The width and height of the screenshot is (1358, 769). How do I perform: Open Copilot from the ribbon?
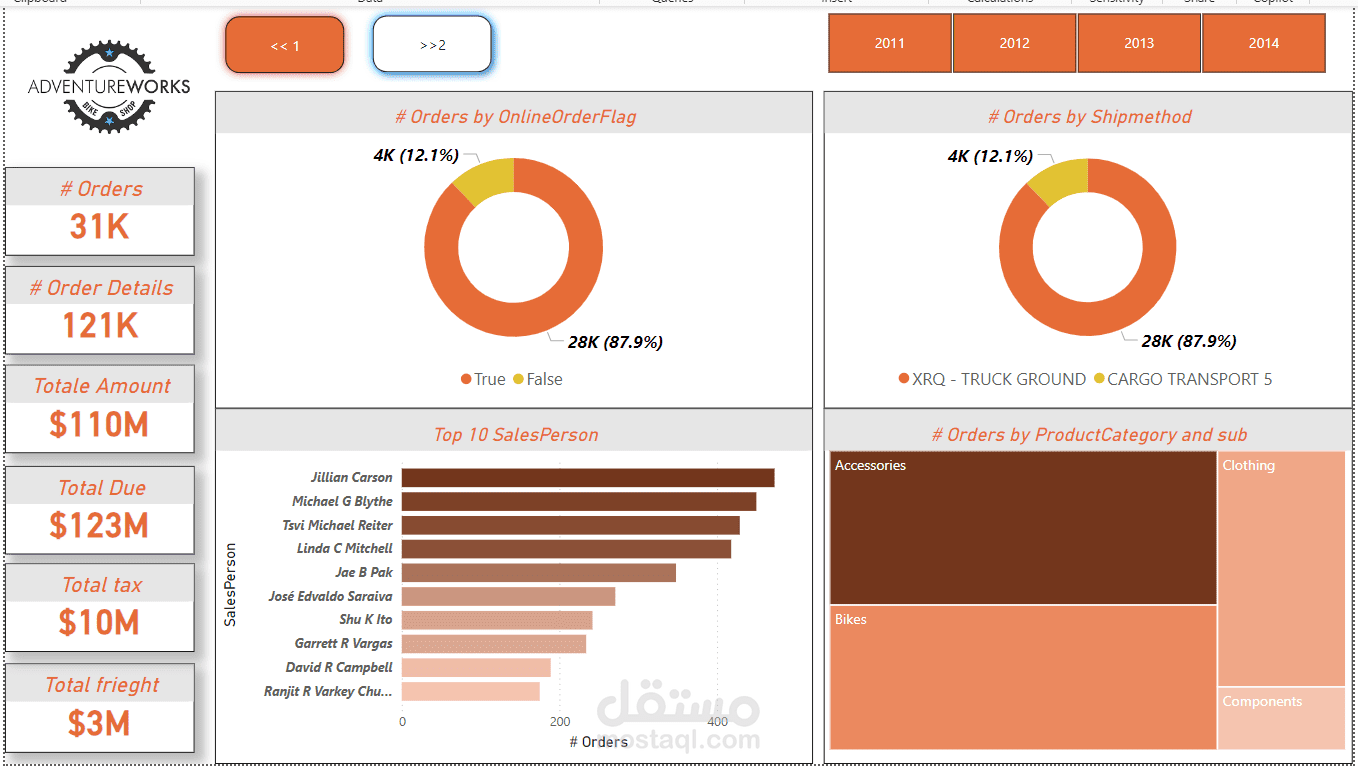pyautogui.click(x=1271, y=2)
